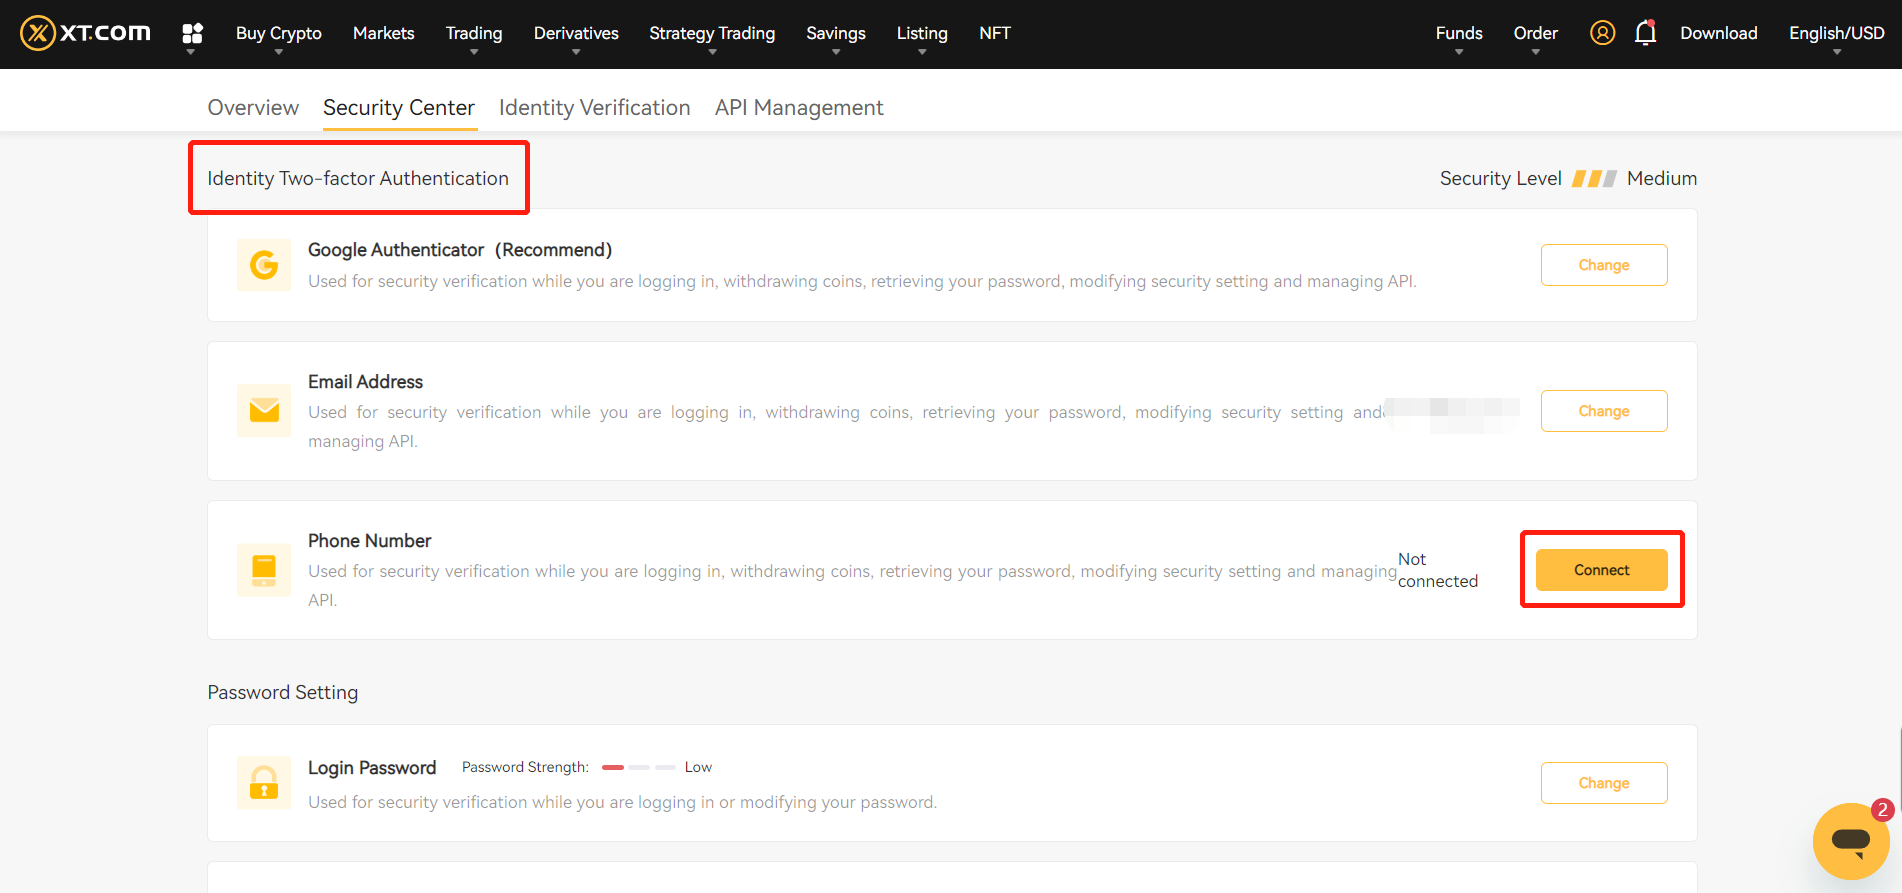The height and width of the screenshot is (893, 1902).
Task: Go to the Overview tab
Action: click(x=253, y=108)
